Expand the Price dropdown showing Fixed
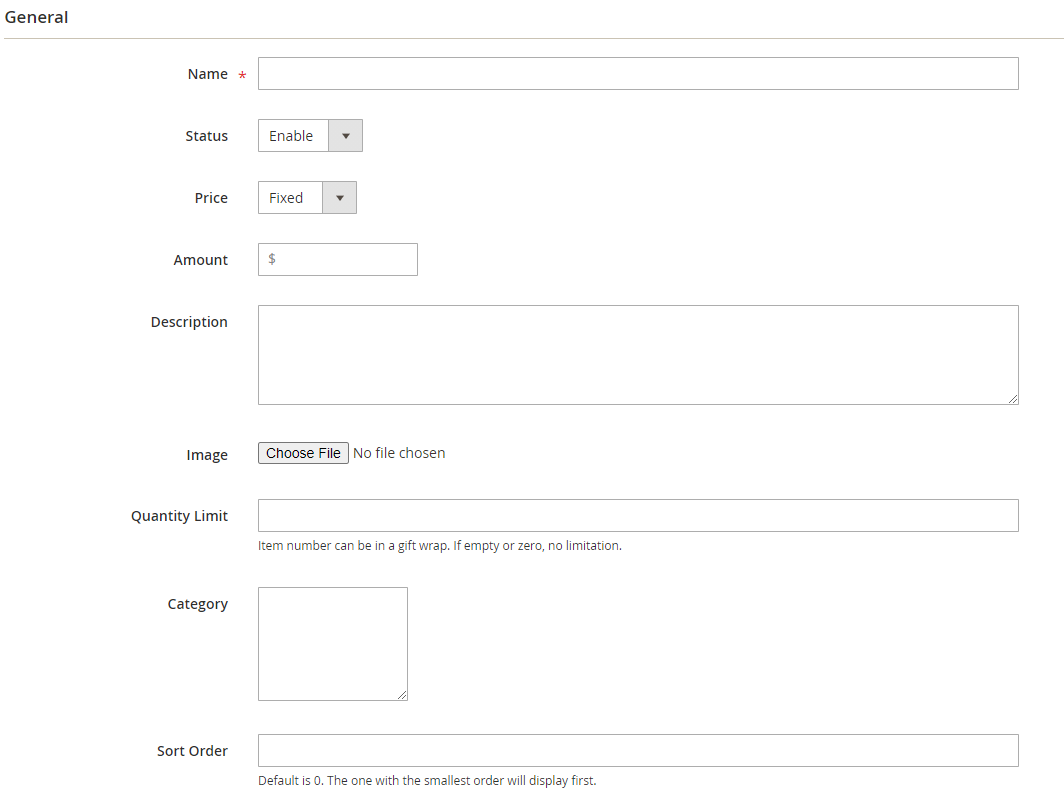This screenshot has height=807, width=1064. (307, 198)
